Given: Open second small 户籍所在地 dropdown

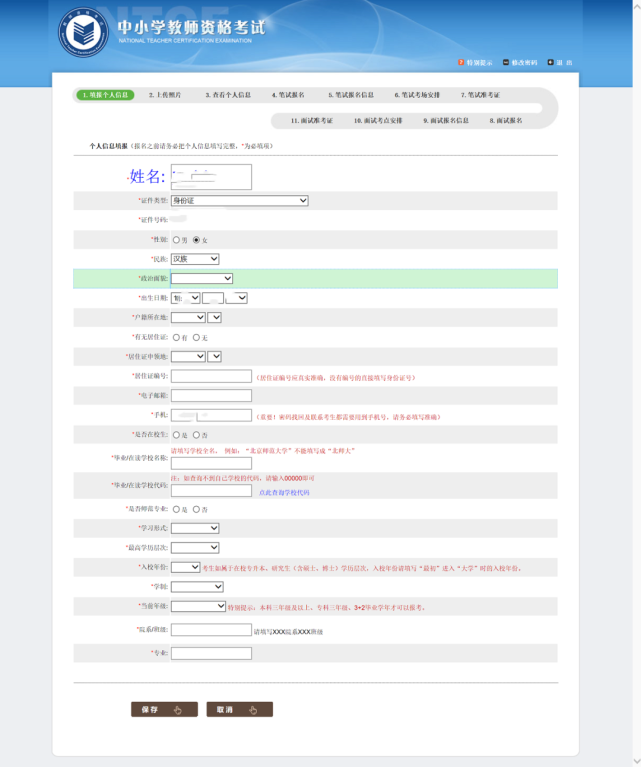Looking at the screenshot, I should pyautogui.click(x=214, y=317).
